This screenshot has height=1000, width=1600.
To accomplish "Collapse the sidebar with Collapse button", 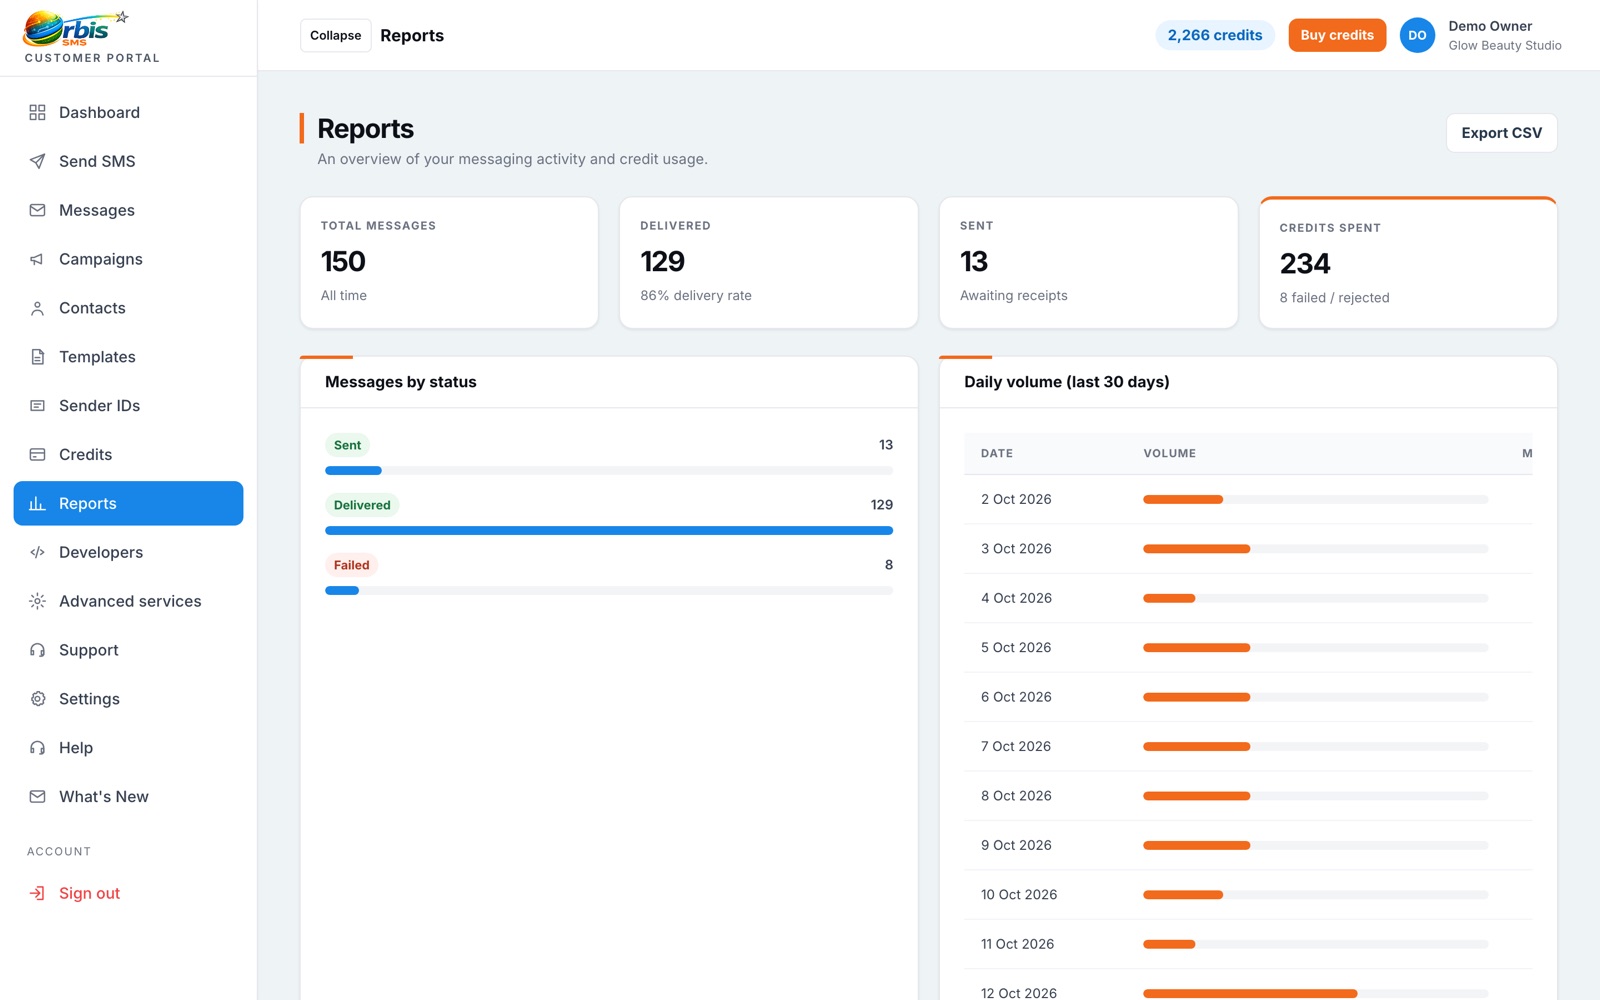I will point(335,35).
